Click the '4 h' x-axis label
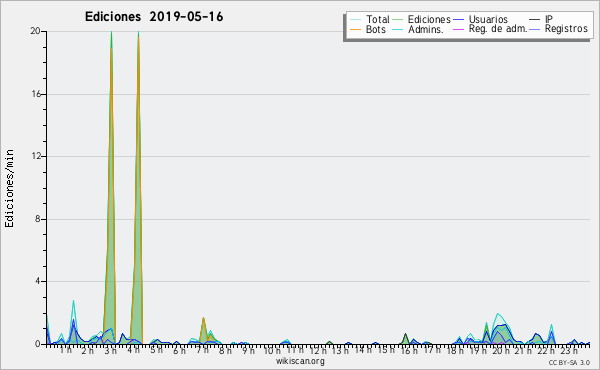 tap(133, 350)
